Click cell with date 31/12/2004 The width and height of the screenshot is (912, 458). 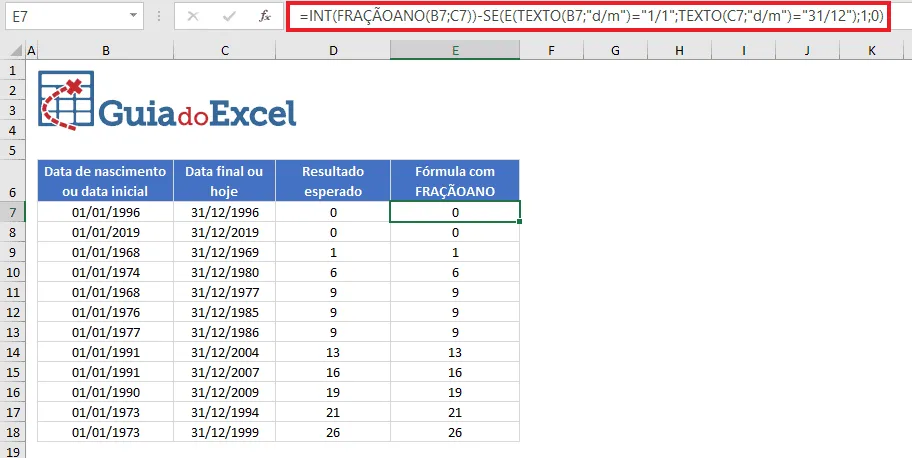pyautogui.click(x=225, y=352)
